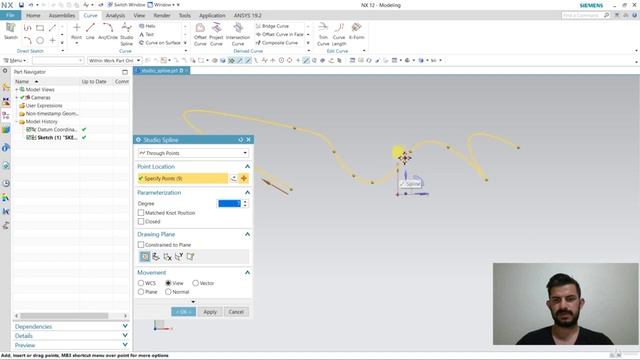Open the Menu button in top border bar
Image resolution: width=640 pixels, height=360 pixels.
click(15, 60)
